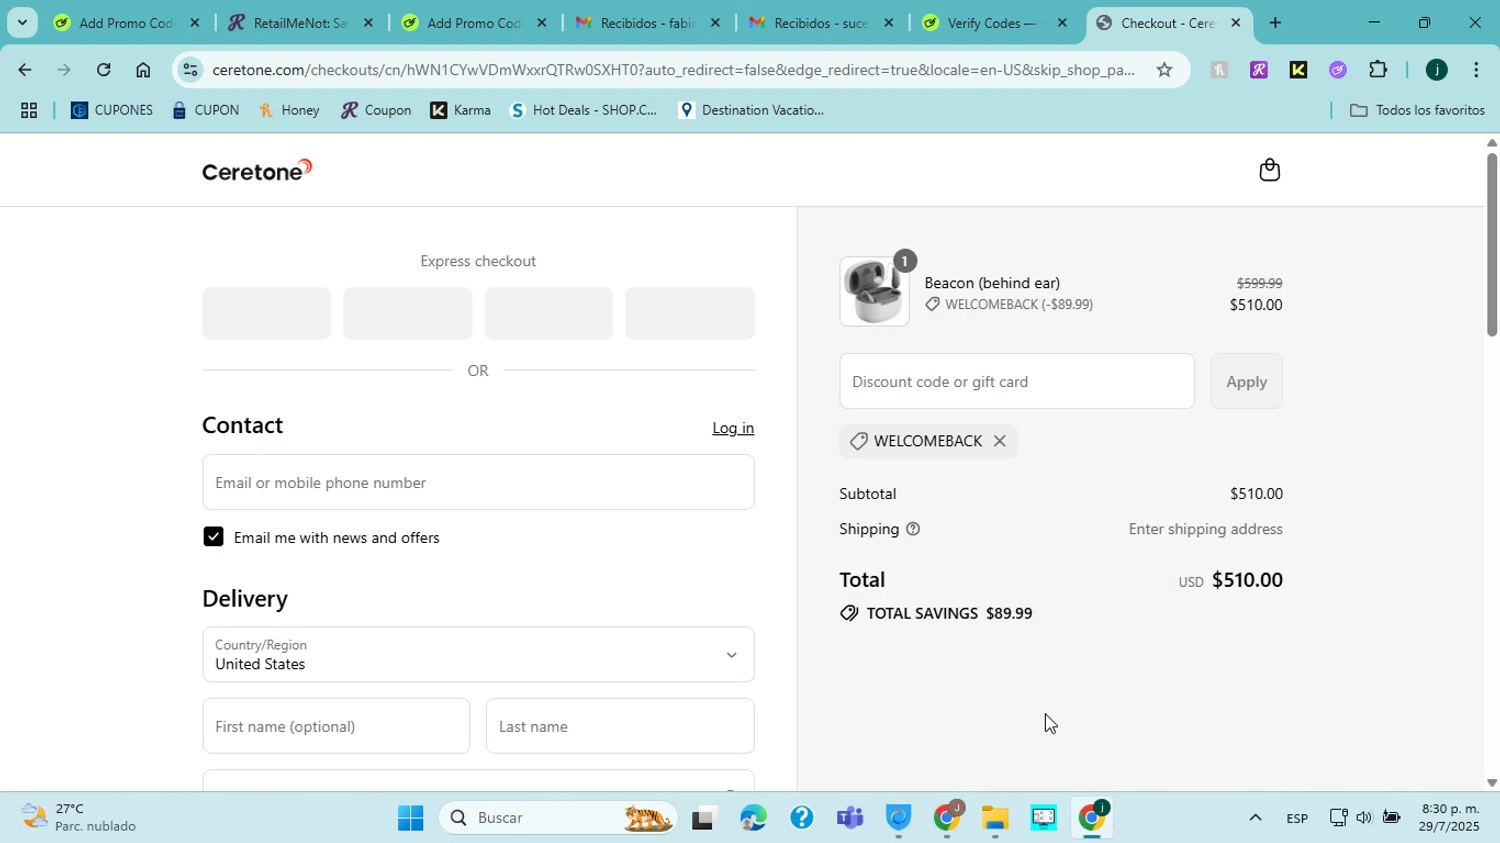This screenshot has height=843, width=1500.
Task: Open the weather widget on taskbar
Action: click(x=80, y=818)
